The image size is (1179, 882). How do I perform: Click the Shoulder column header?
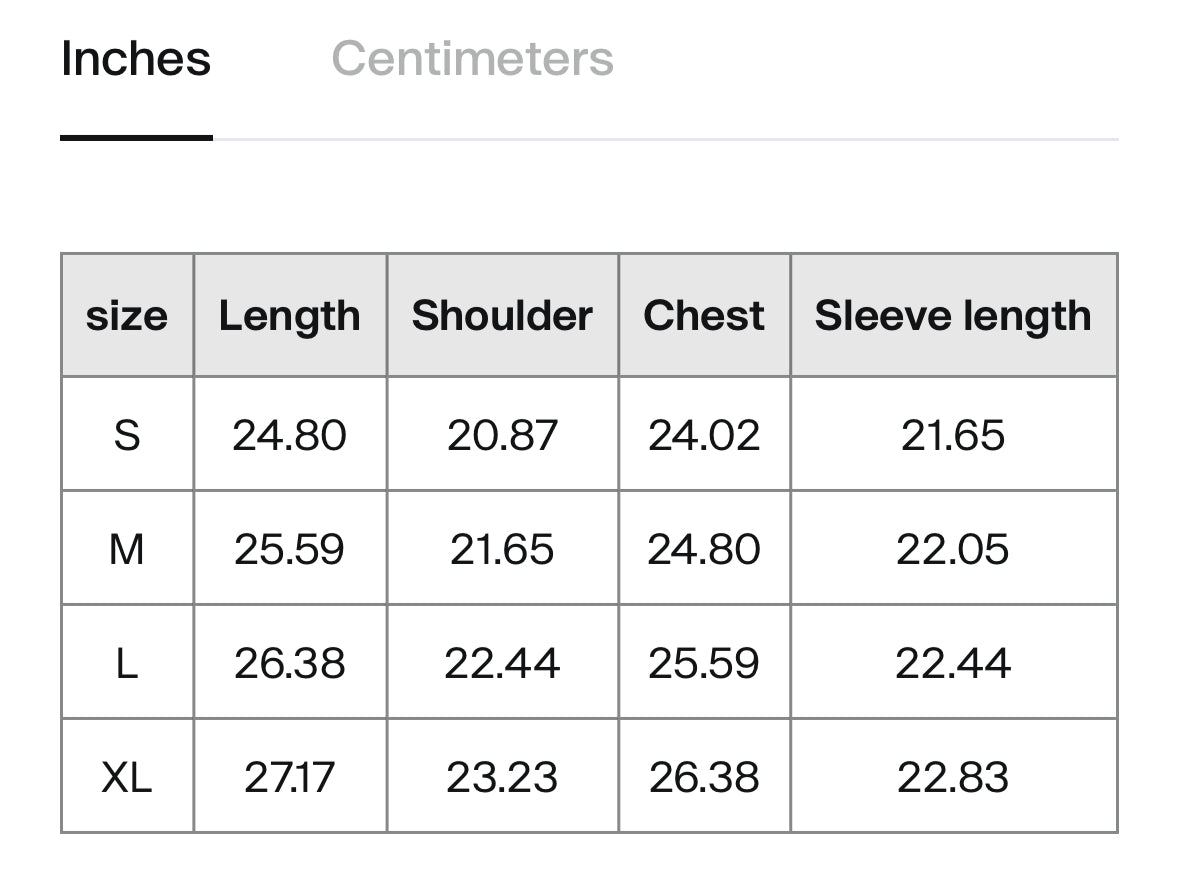(502, 316)
